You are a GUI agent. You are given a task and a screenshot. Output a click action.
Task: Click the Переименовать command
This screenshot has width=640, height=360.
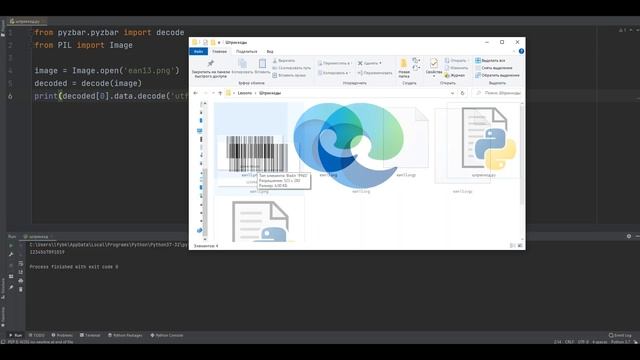click(375, 73)
